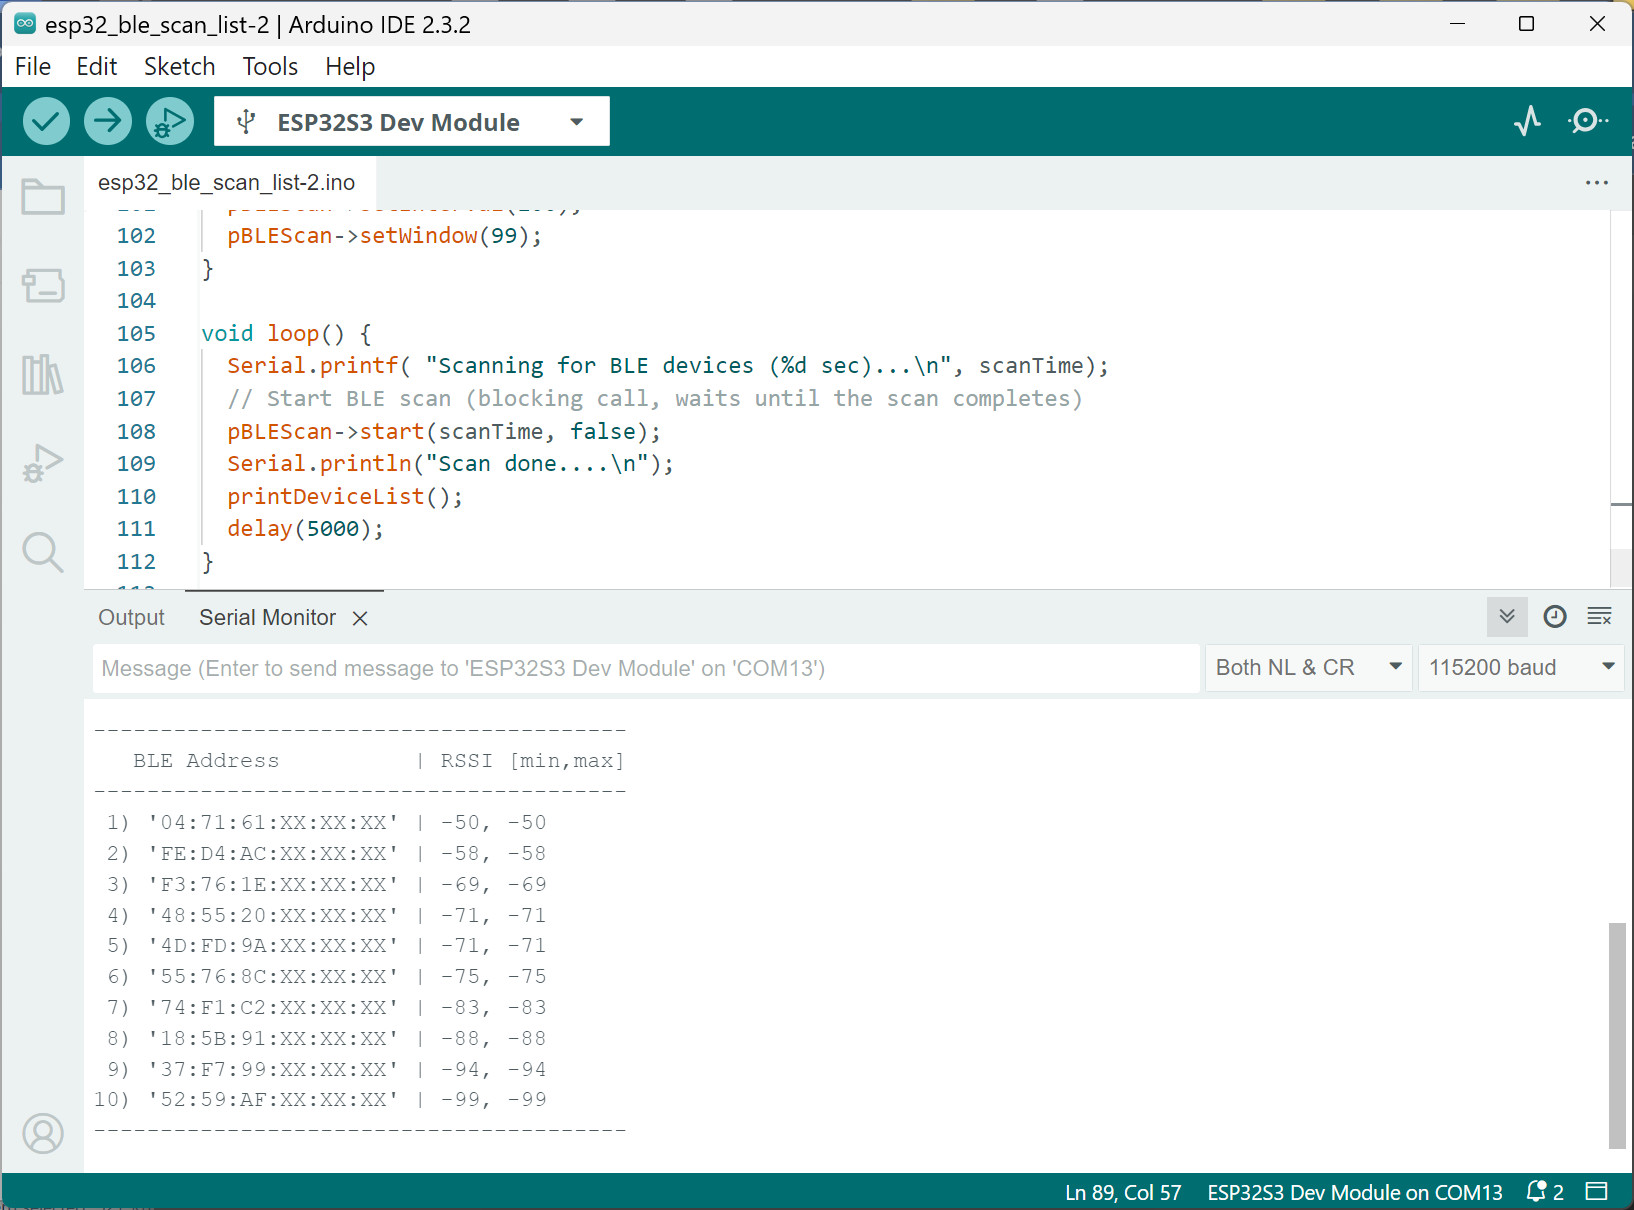Click the 'RSSI [min,max]' header text
The image size is (1634, 1210).
click(x=533, y=761)
